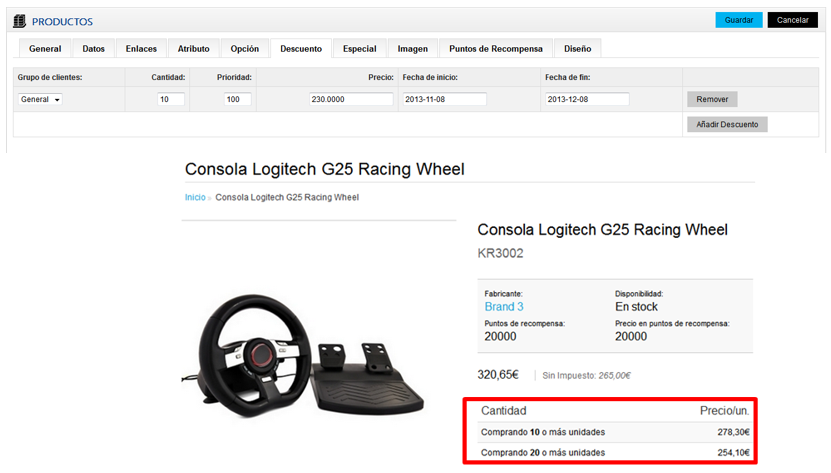Click the Sin Impuesto 265,00€ text
The width and height of the screenshot is (831, 473).
(x=587, y=375)
